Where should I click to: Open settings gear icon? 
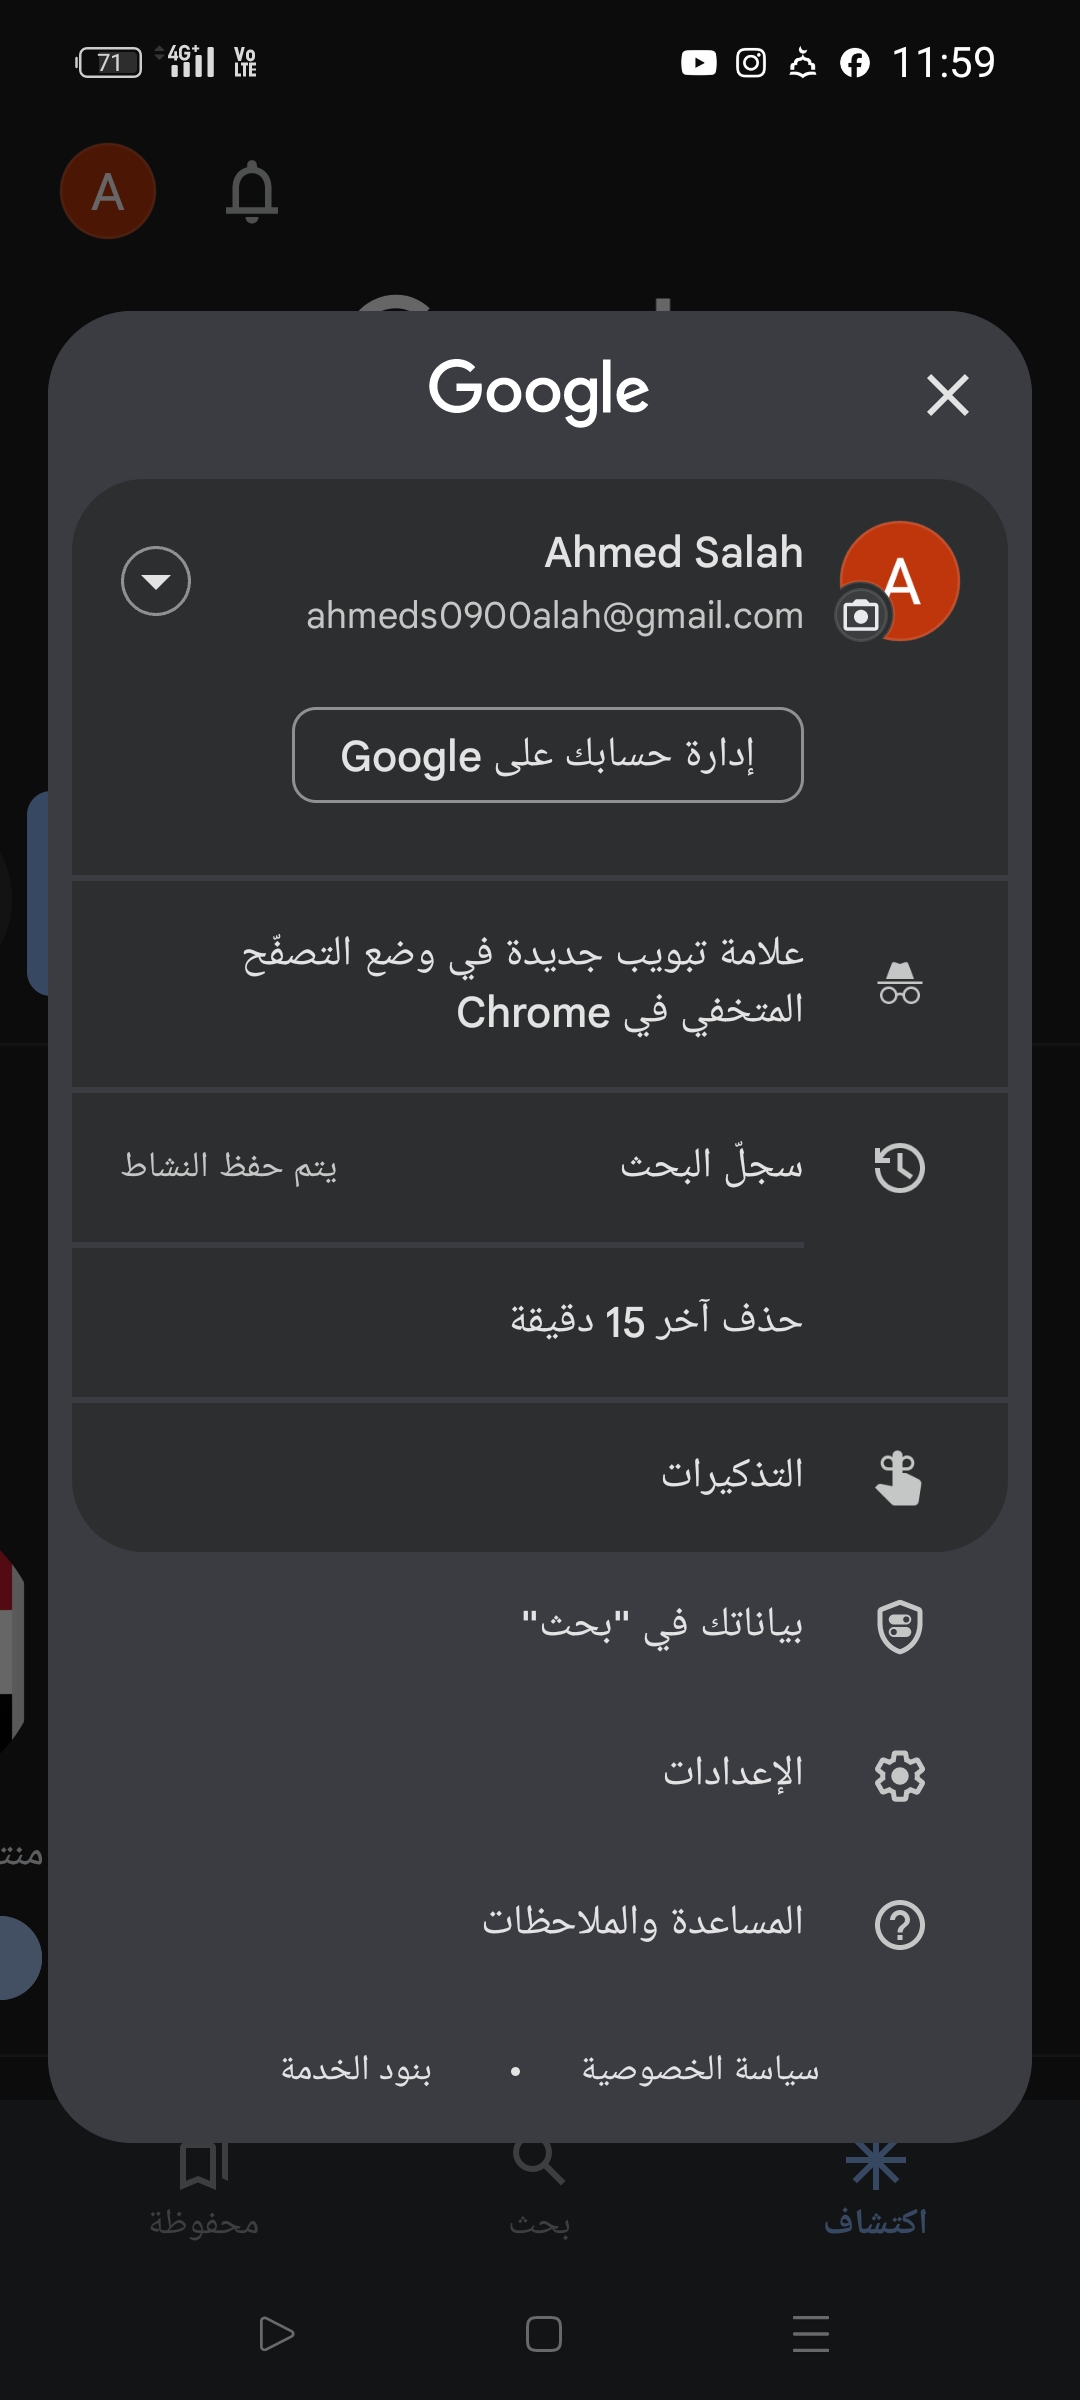(899, 1776)
